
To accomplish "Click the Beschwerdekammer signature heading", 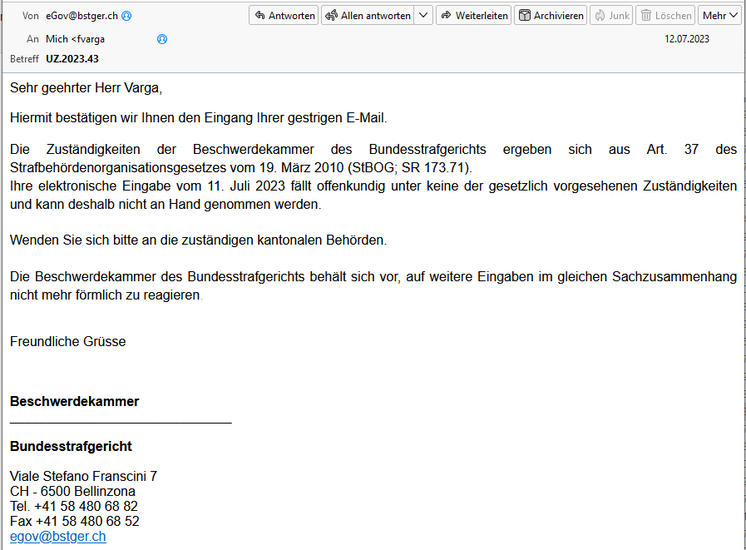I will 75,402.
